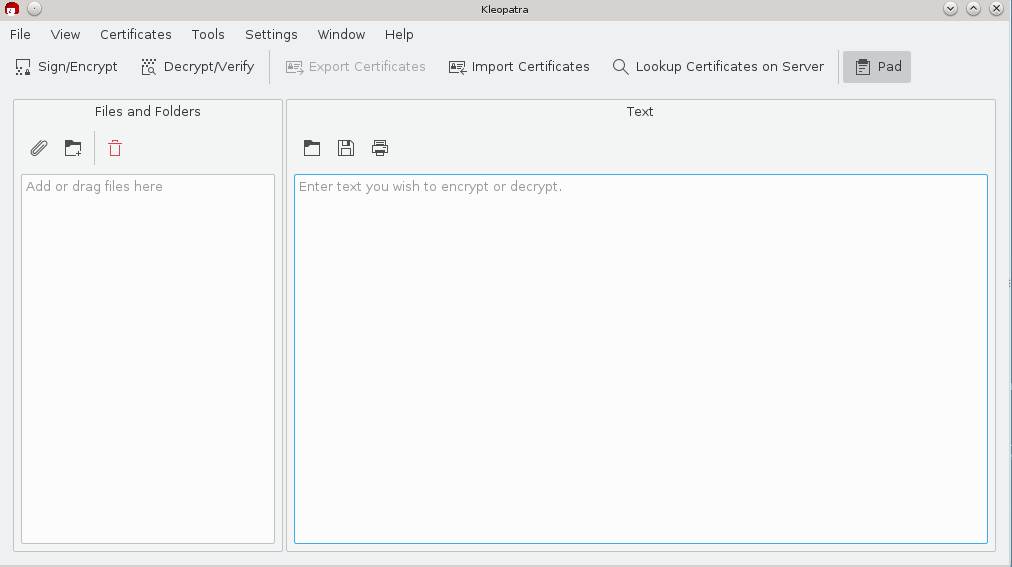Open the Certificates menu
This screenshot has width=1012, height=567.
click(x=136, y=34)
